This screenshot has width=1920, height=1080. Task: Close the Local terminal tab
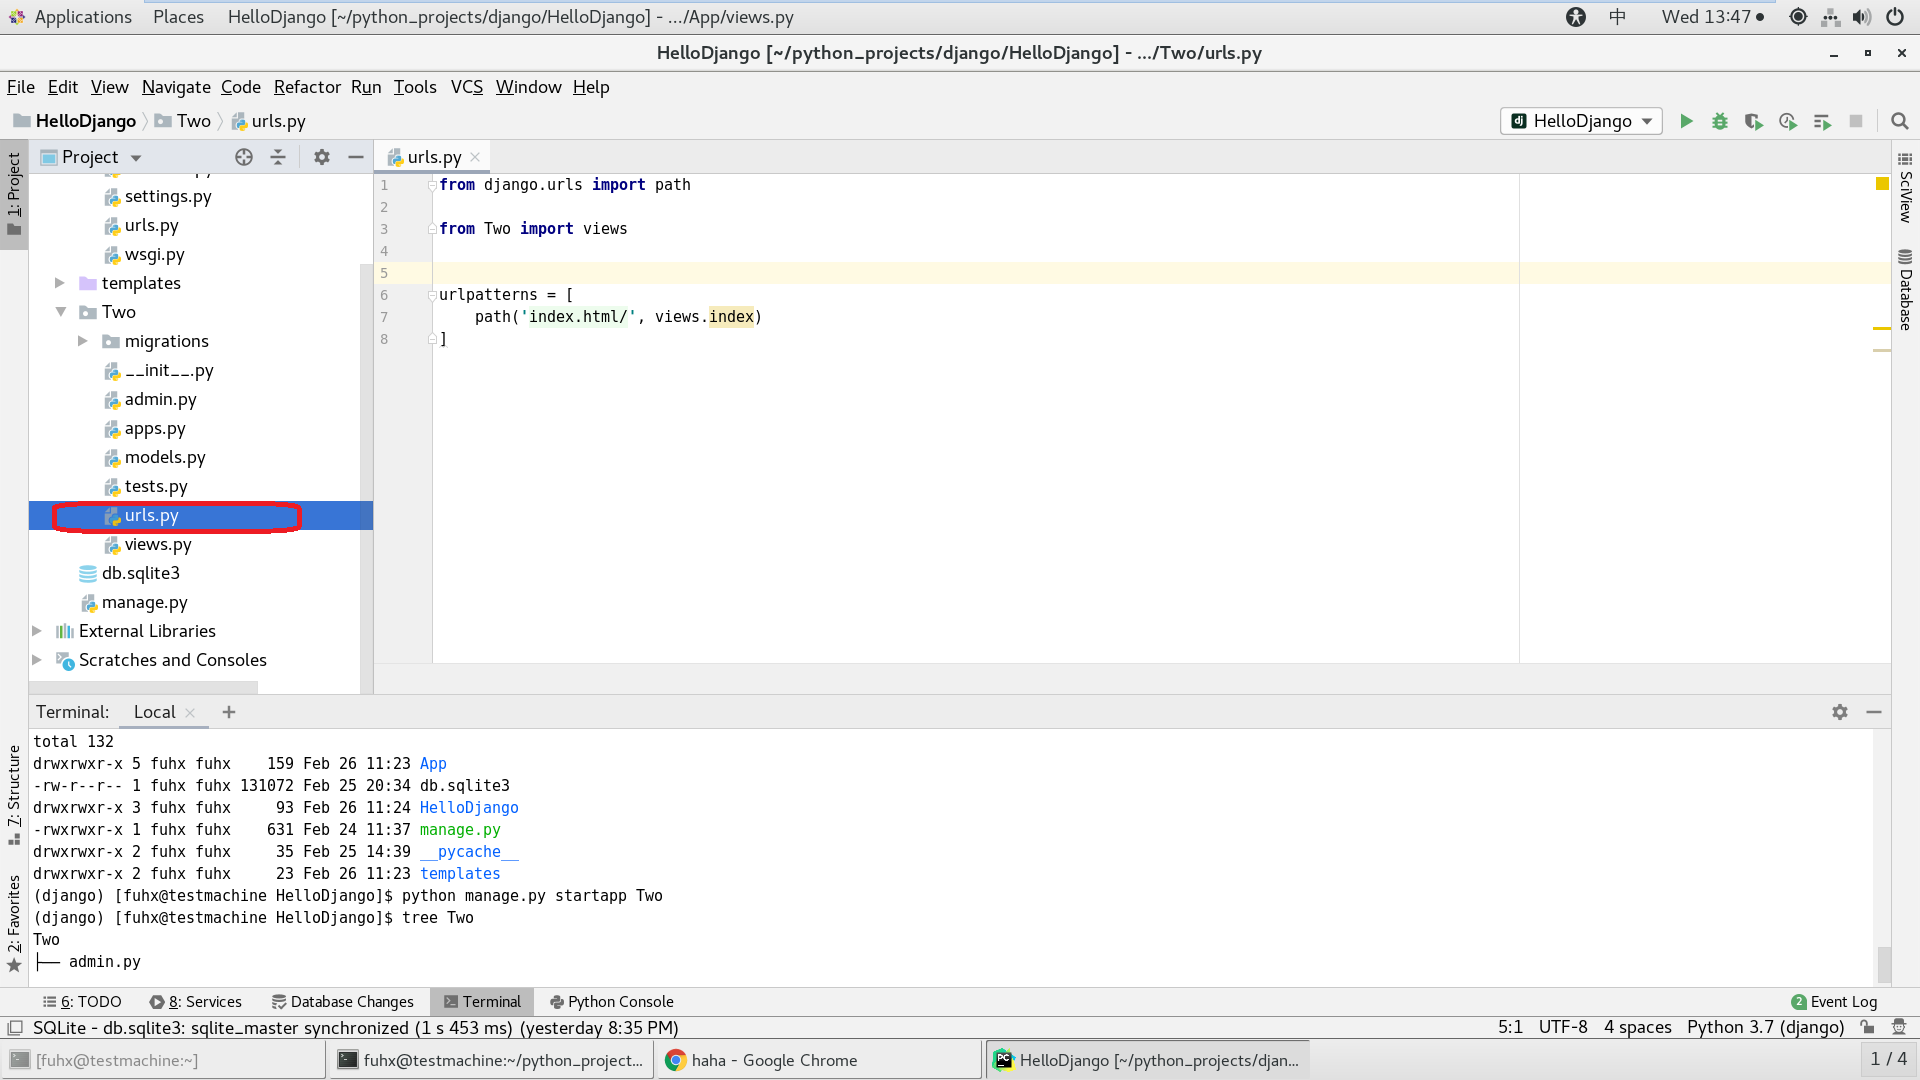pos(190,713)
